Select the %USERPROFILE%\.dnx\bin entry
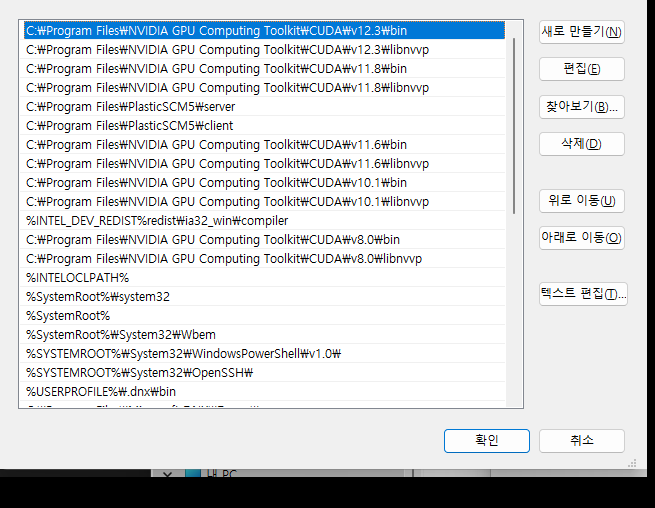 click(x=264, y=392)
